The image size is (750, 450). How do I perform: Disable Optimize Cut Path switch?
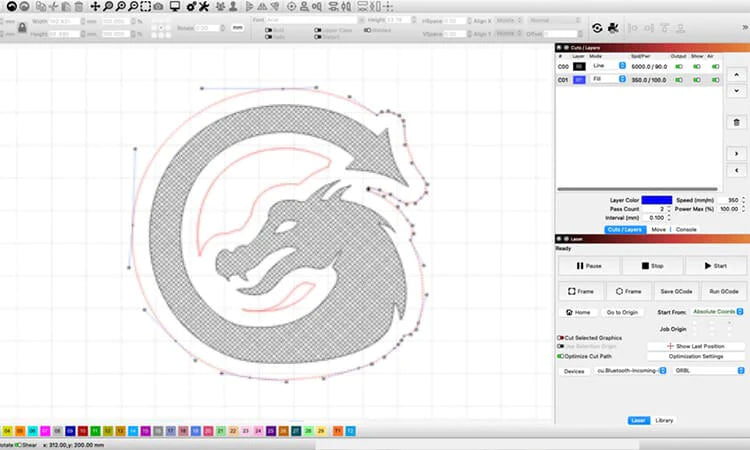pos(560,356)
